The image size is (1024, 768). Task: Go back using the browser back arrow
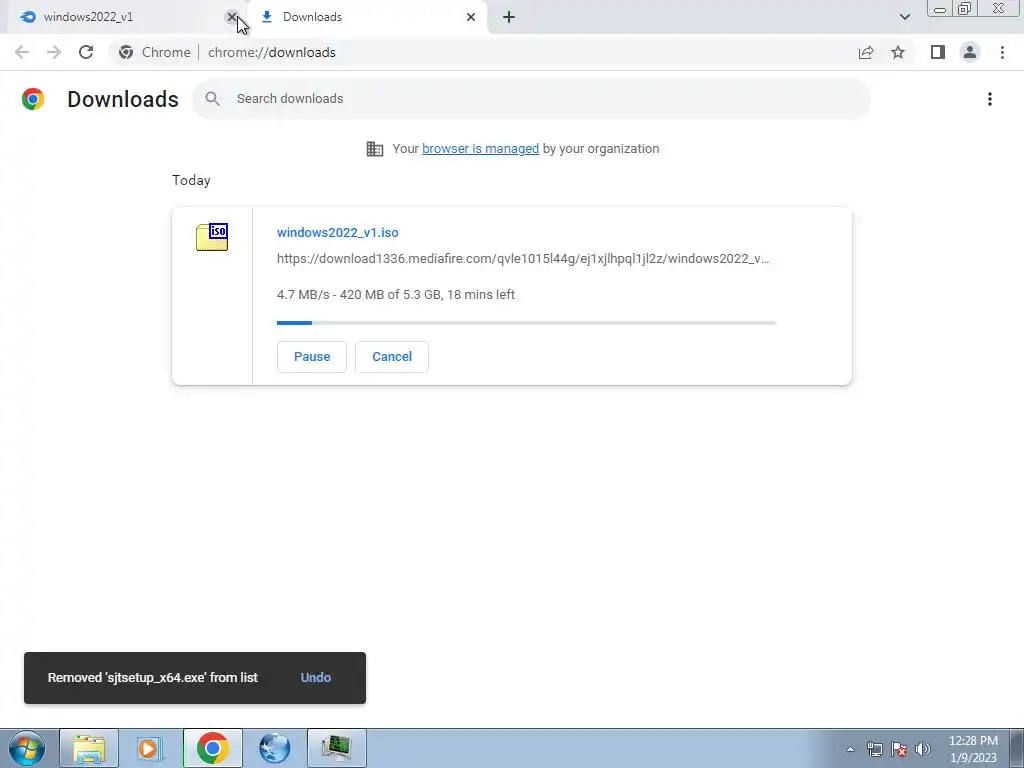tap(22, 52)
